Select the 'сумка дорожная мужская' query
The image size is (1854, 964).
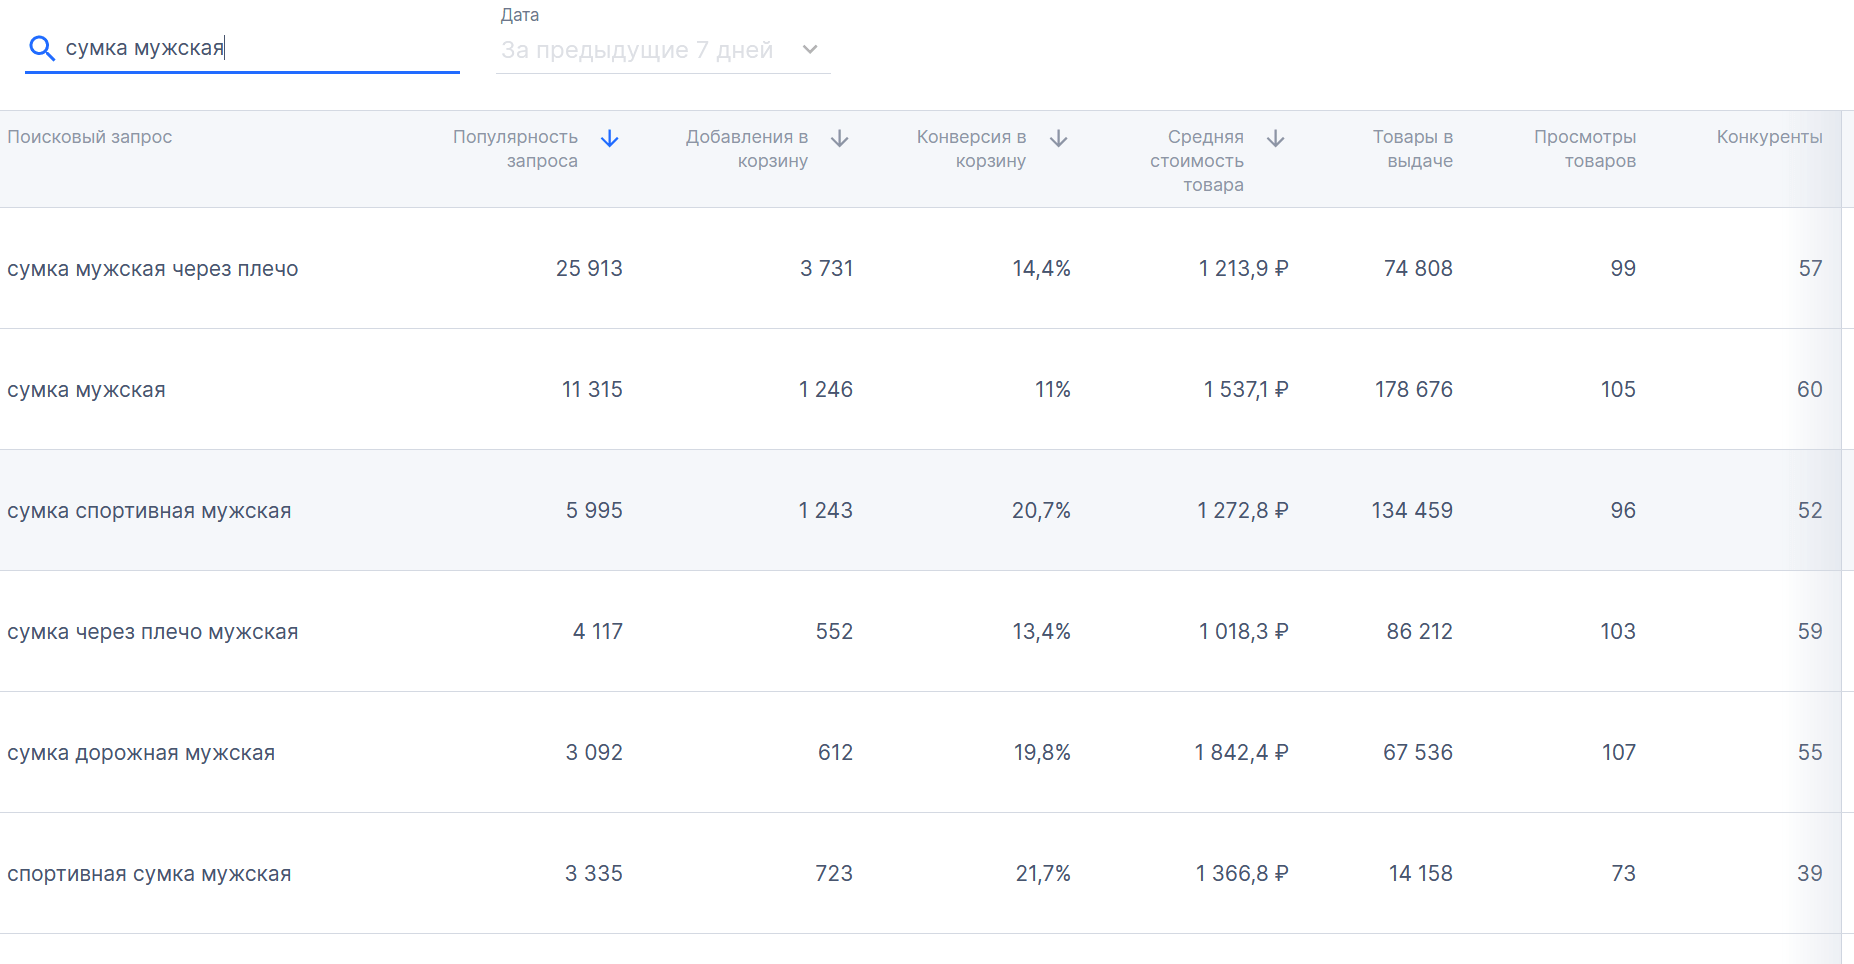pyautogui.click(x=141, y=753)
